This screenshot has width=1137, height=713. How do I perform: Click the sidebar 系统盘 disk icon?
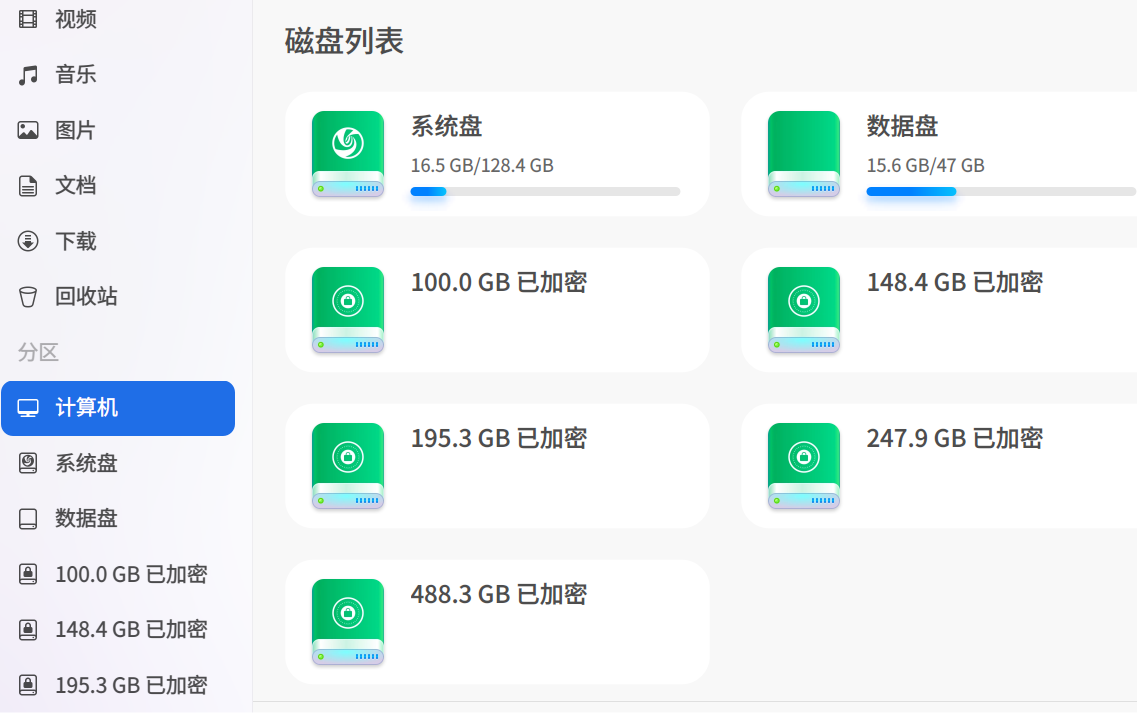click(x=28, y=463)
